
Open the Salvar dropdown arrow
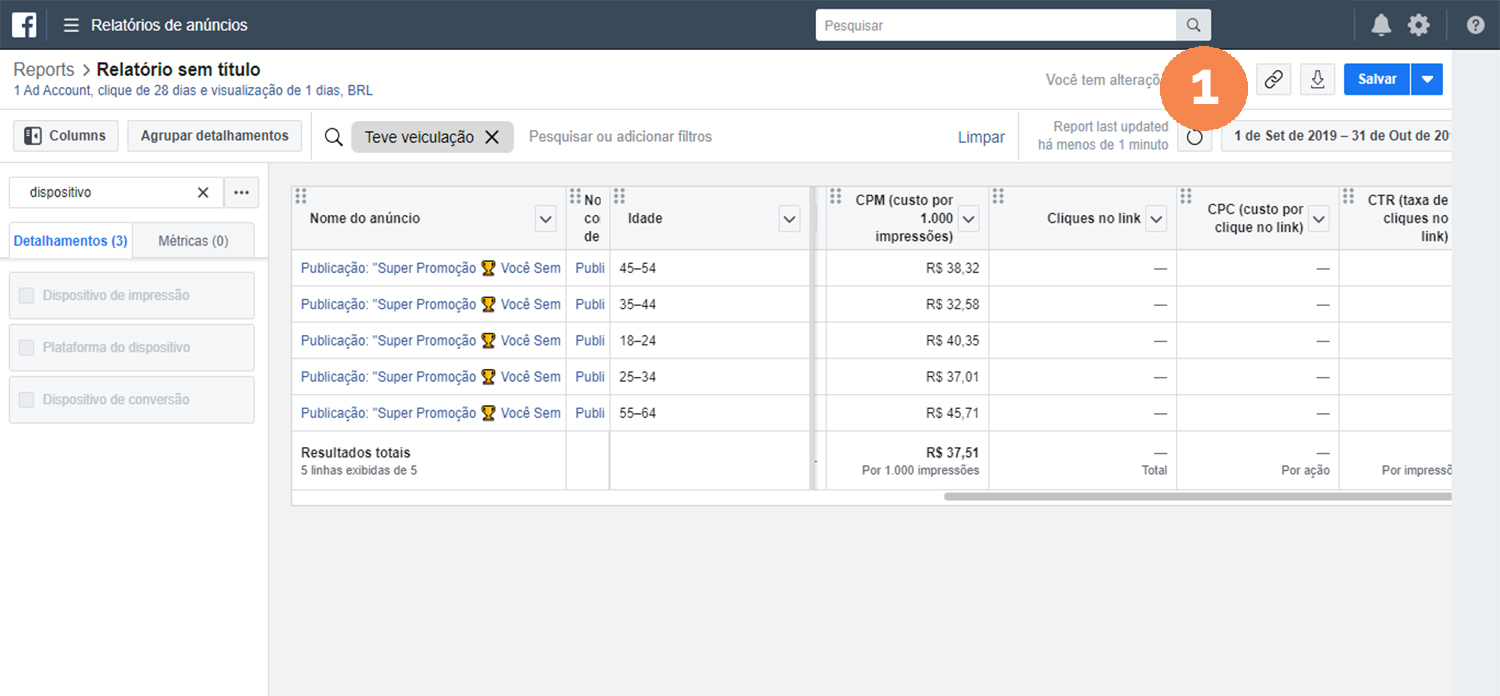click(1427, 80)
